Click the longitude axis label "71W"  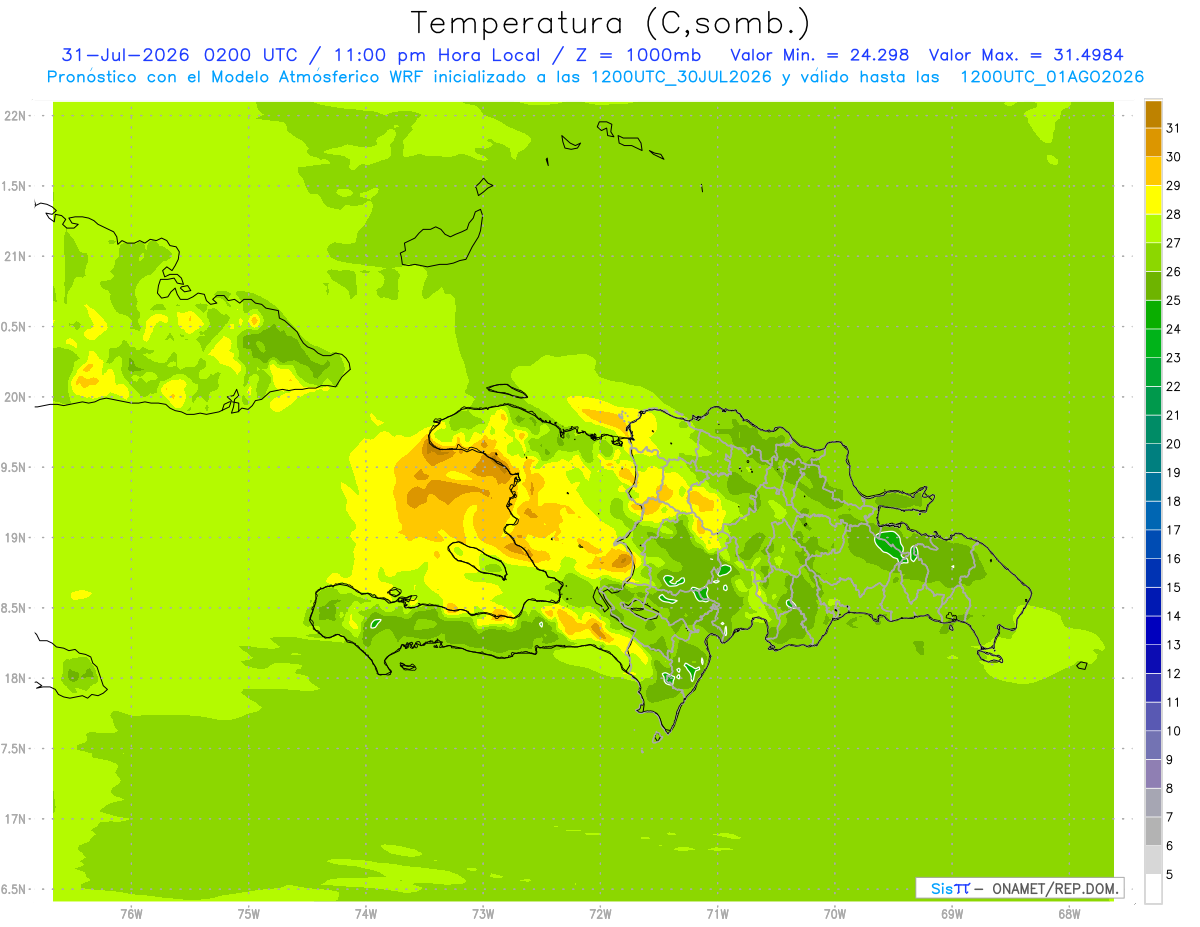[x=717, y=914]
